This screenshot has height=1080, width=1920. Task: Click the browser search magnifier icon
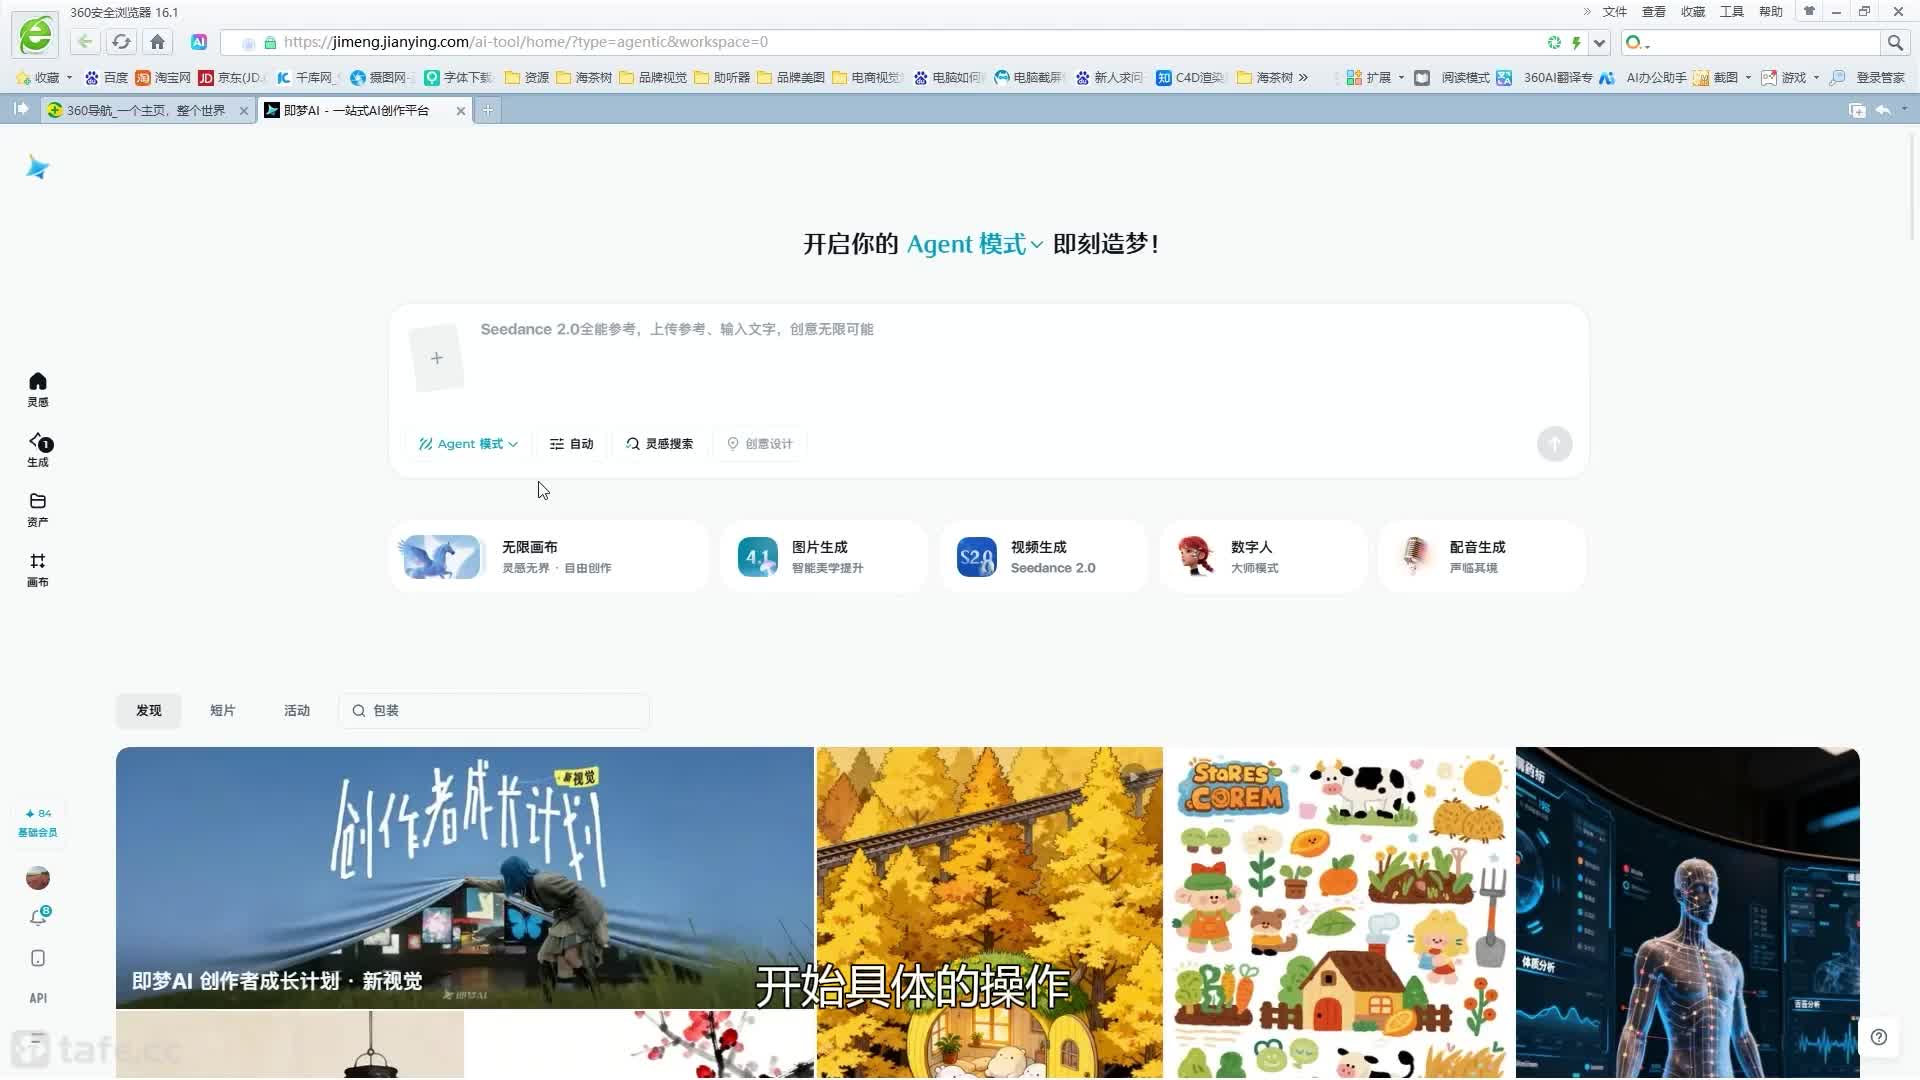pos(1895,43)
